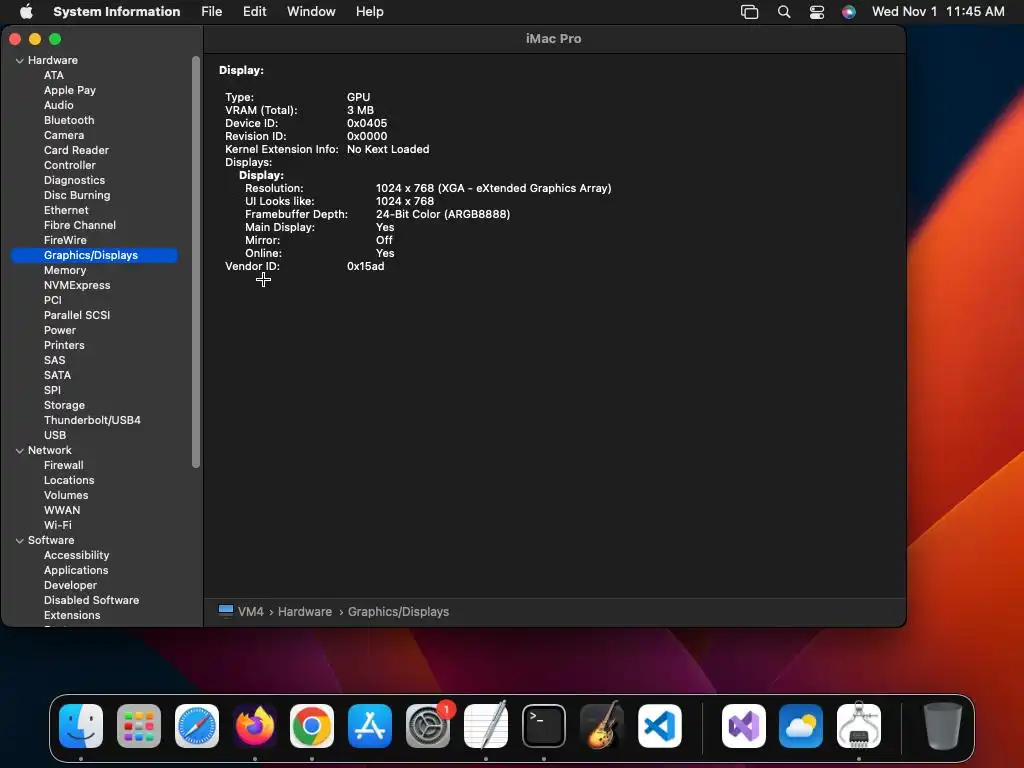1024x768 pixels.
Task: Click the Framebuffer Depth value 24-Bit Color
Action: [443, 214]
